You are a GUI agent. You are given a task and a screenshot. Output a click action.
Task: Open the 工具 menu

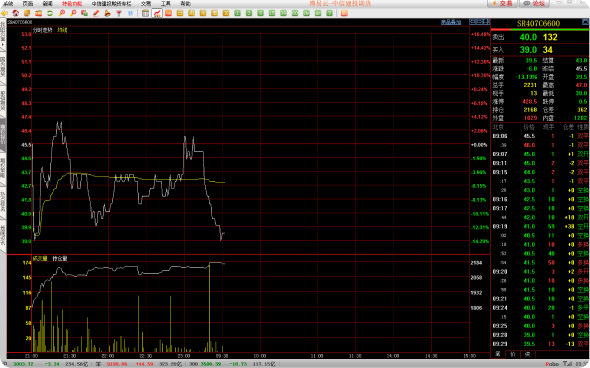pyautogui.click(x=166, y=3)
